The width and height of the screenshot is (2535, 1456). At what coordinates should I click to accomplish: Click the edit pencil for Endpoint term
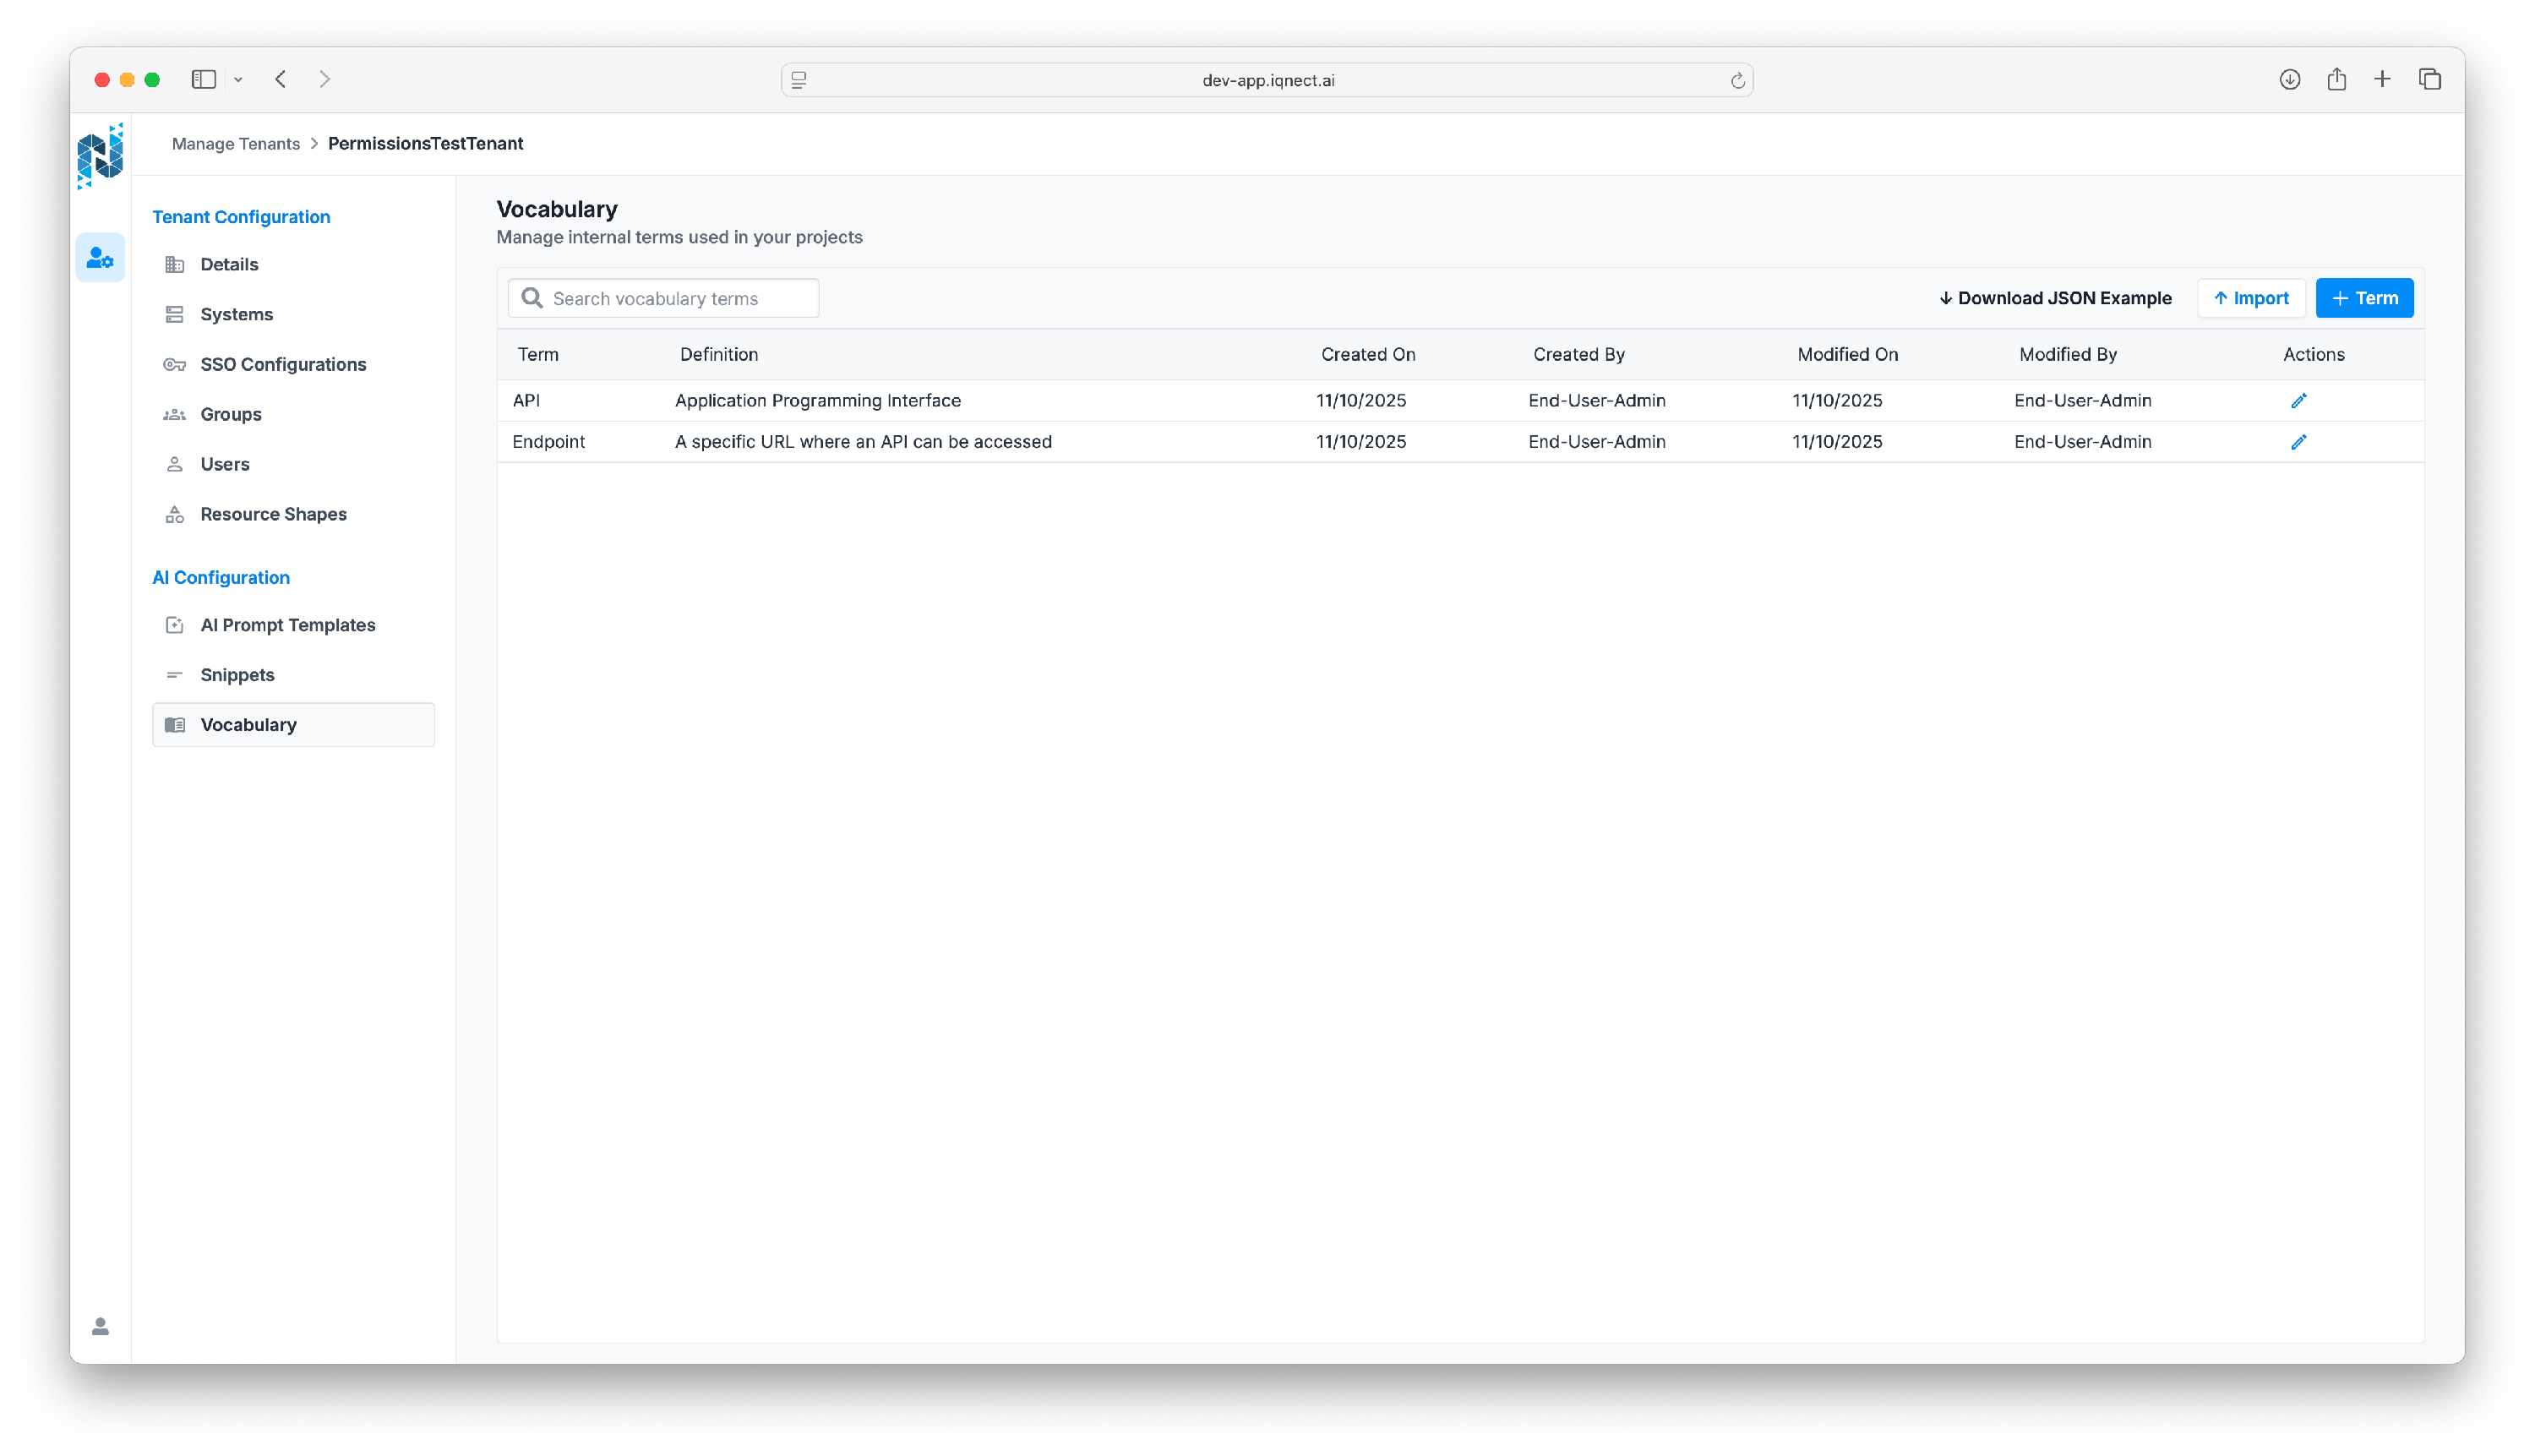2298,442
